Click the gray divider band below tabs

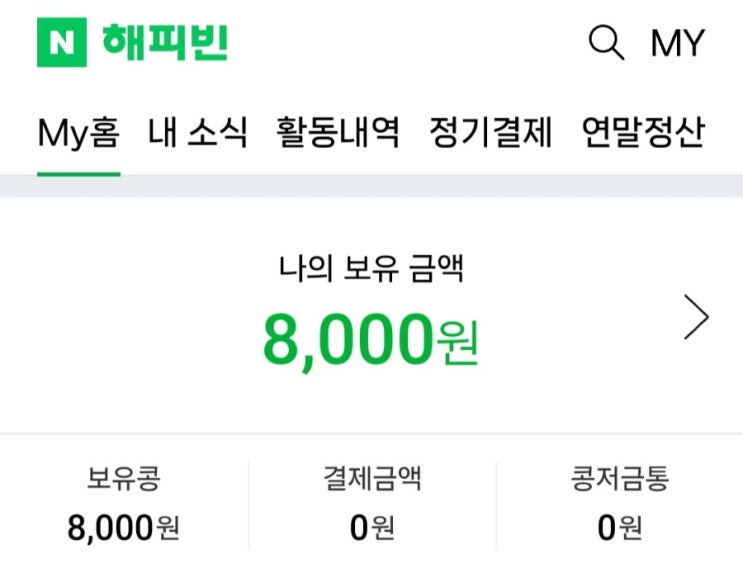[x=371, y=187]
